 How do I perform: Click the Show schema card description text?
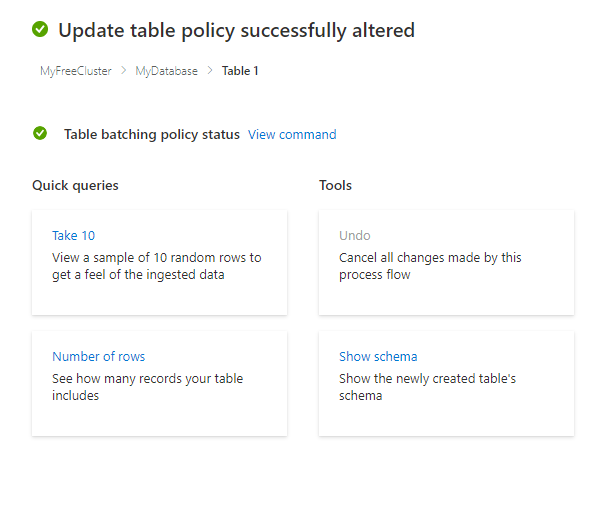tap(427, 387)
